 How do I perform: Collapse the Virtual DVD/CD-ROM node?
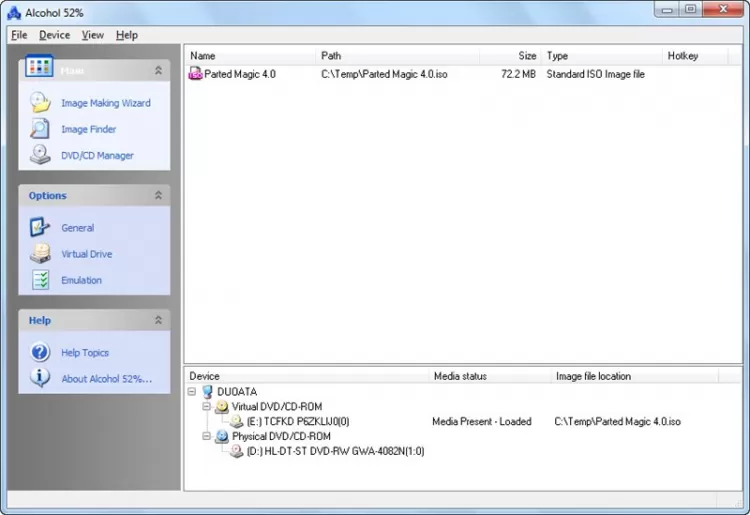coord(207,406)
